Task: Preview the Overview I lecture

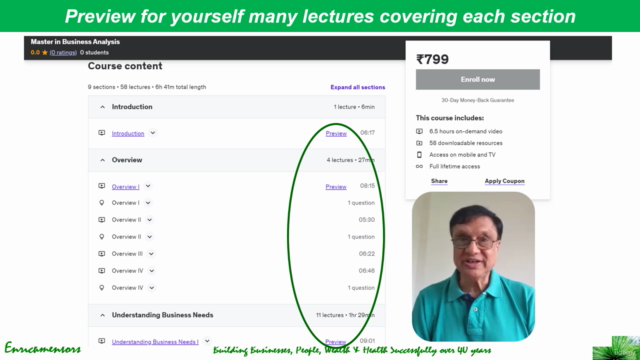Action: coord(336,187)
